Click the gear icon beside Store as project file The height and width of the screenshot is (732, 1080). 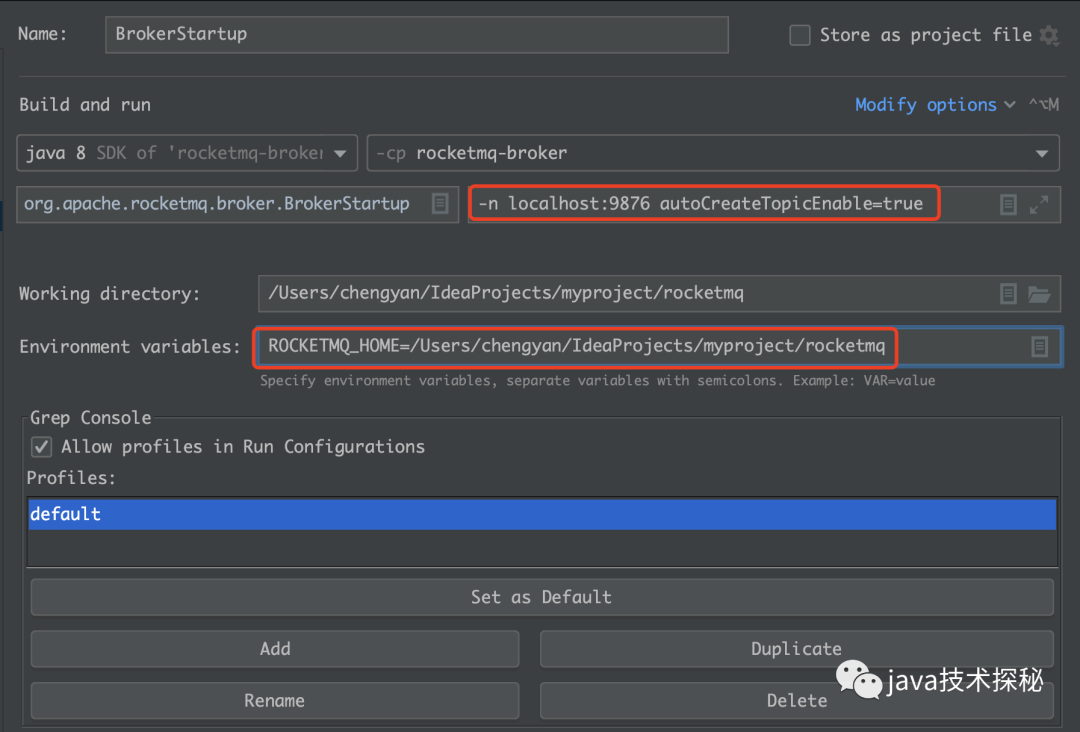1049,35
